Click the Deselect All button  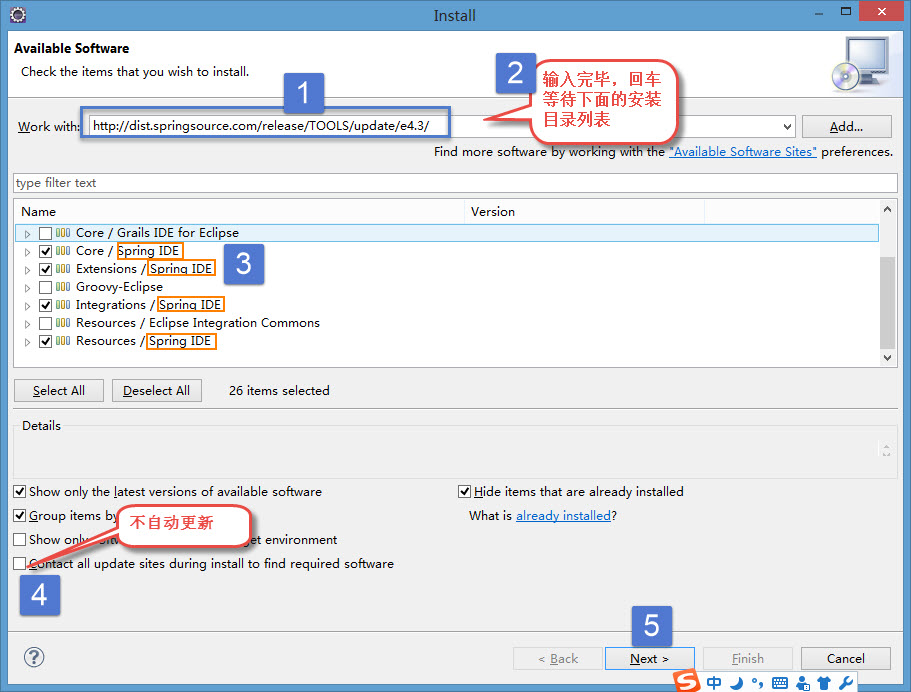(x=156, y=390)
